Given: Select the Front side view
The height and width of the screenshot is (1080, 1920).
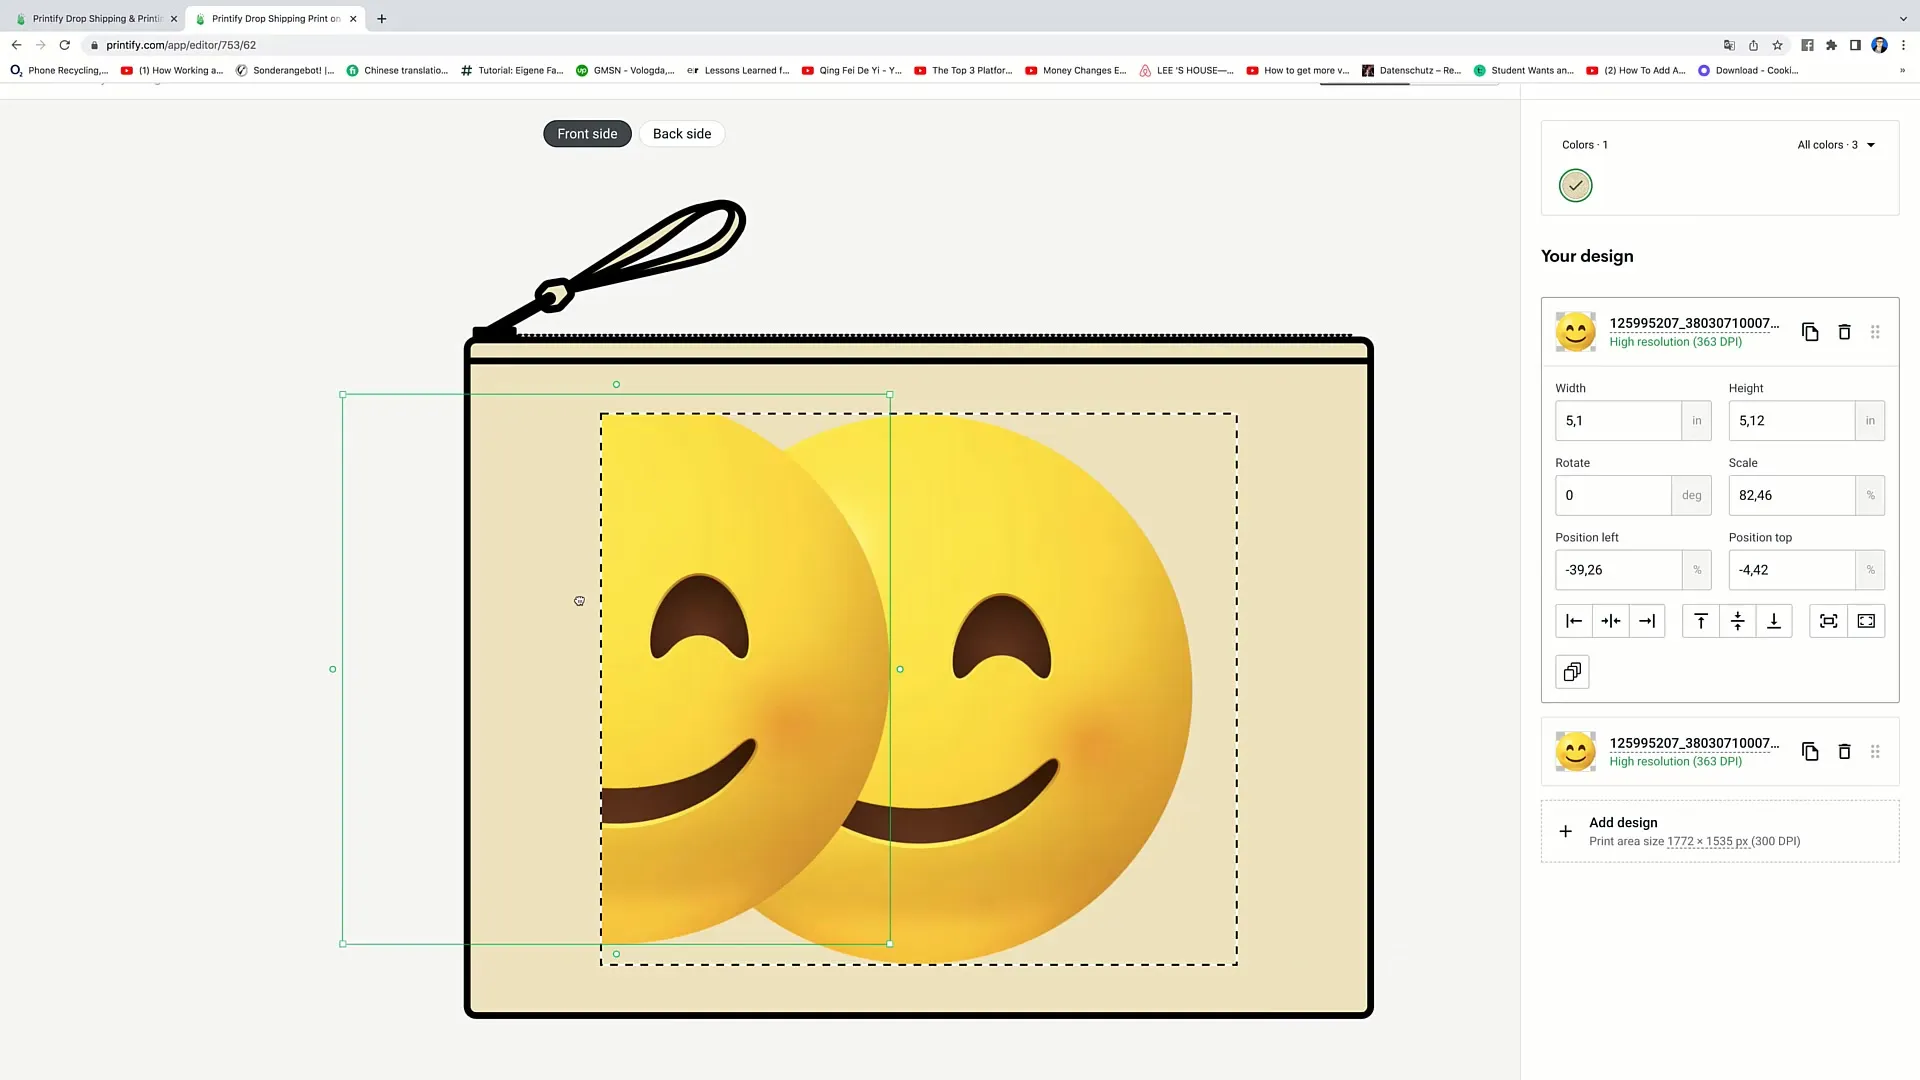Looking at the screenshot, I should [587, 134].
